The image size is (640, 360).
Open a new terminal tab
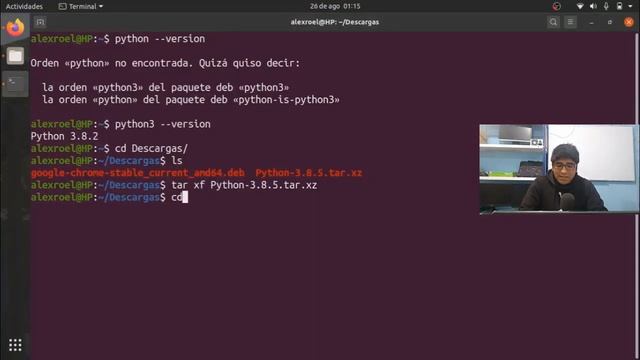click(x=40, y=22)
